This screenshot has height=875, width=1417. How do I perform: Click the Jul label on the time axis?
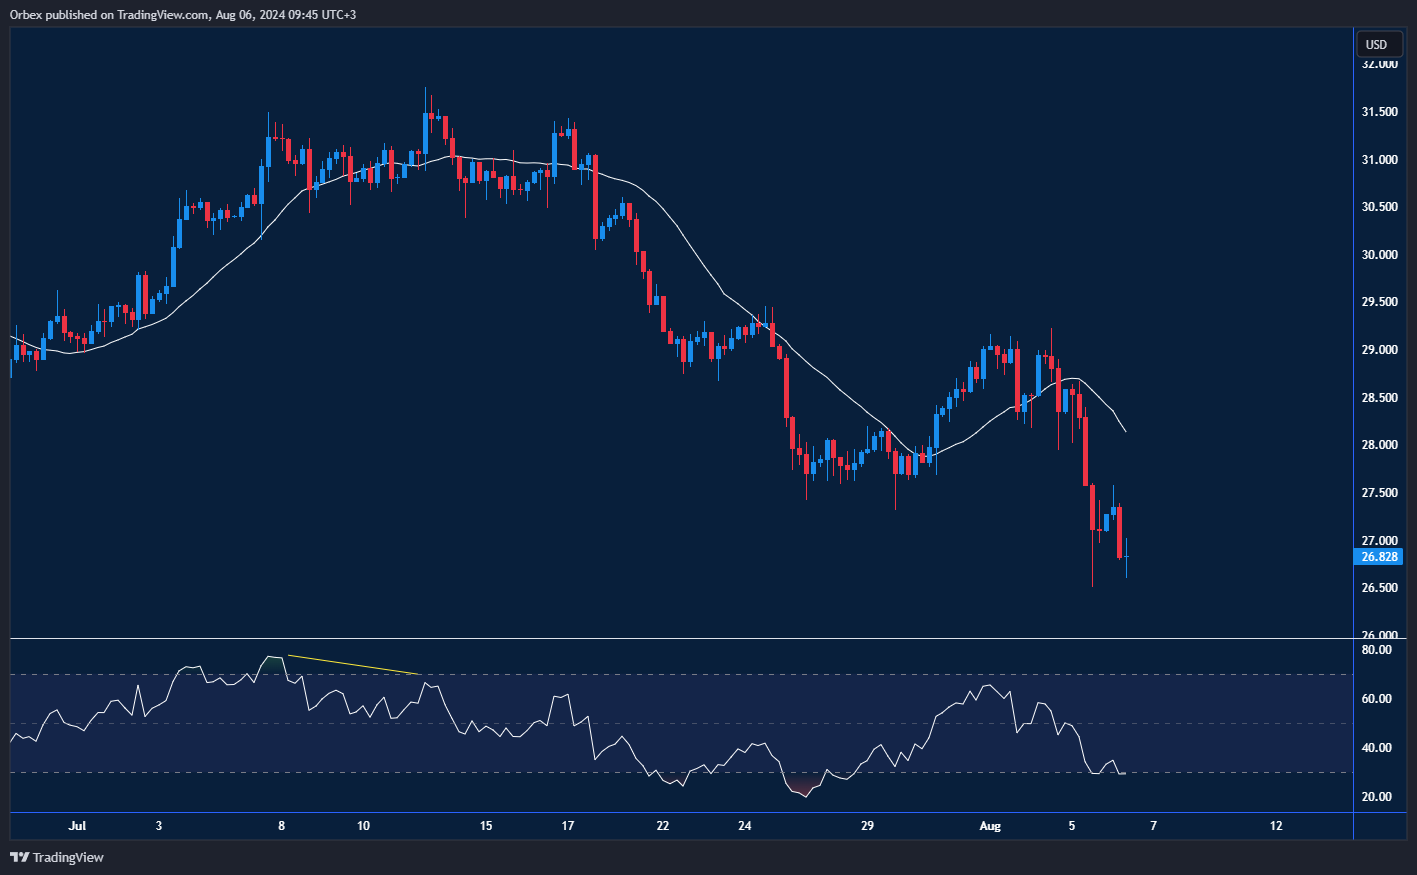[77, 826]
